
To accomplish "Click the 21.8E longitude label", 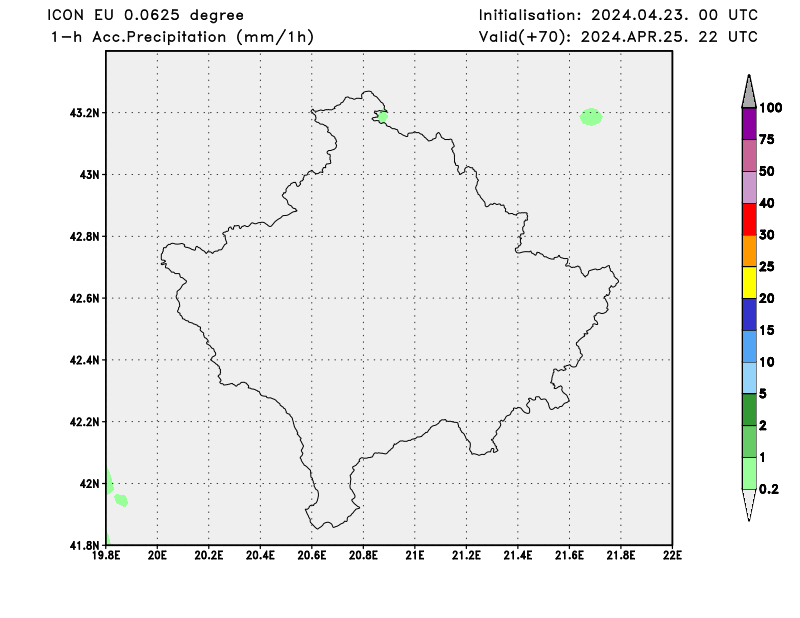I will coord(621,555).
